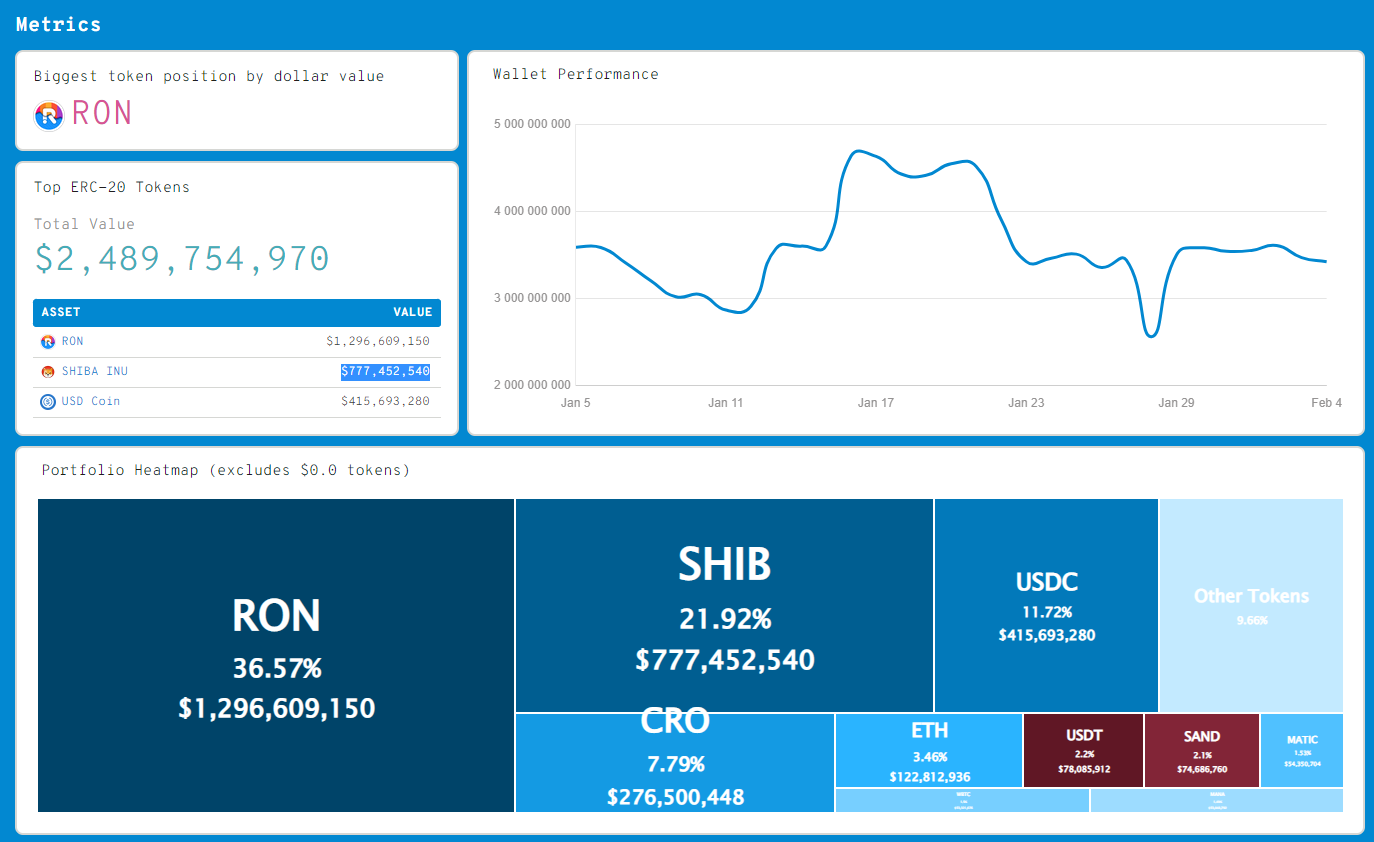The height and width of the screenshot is (842, 1374).
Task: Click the large pink RON token name
Action: [x=102, y=113]
